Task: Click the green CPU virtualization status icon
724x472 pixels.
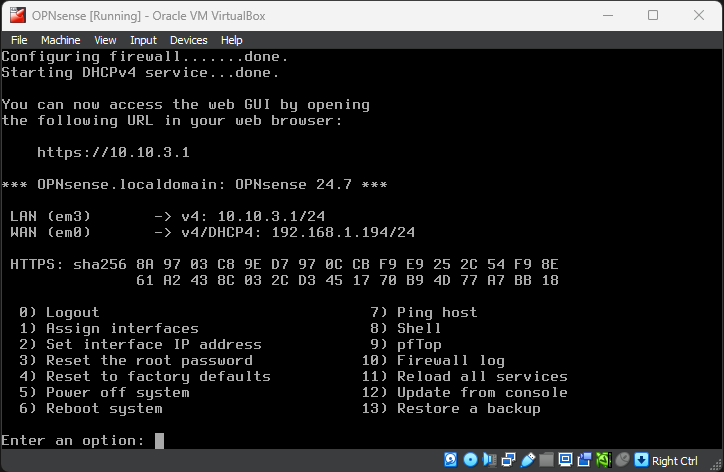Action: (x=603, y=460)
